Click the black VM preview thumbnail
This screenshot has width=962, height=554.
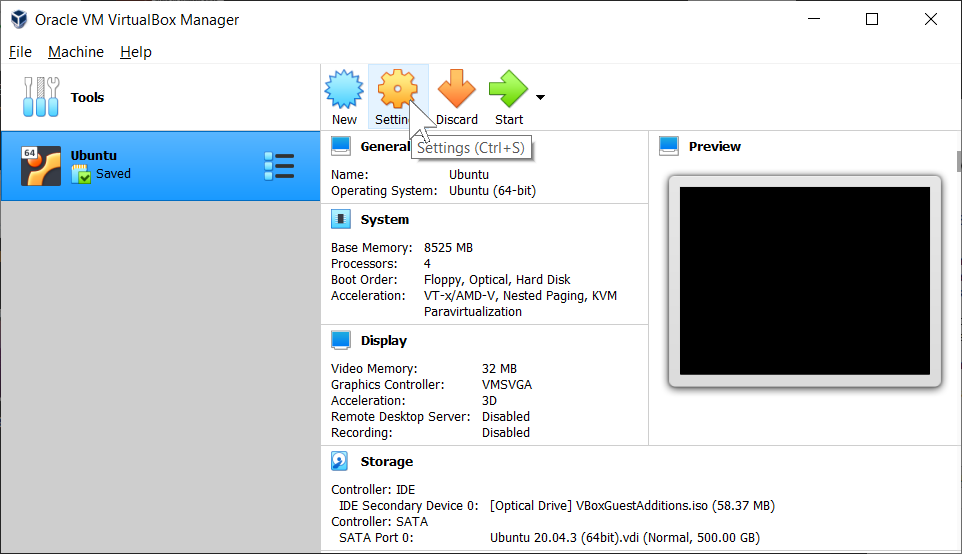coord(804,280)
